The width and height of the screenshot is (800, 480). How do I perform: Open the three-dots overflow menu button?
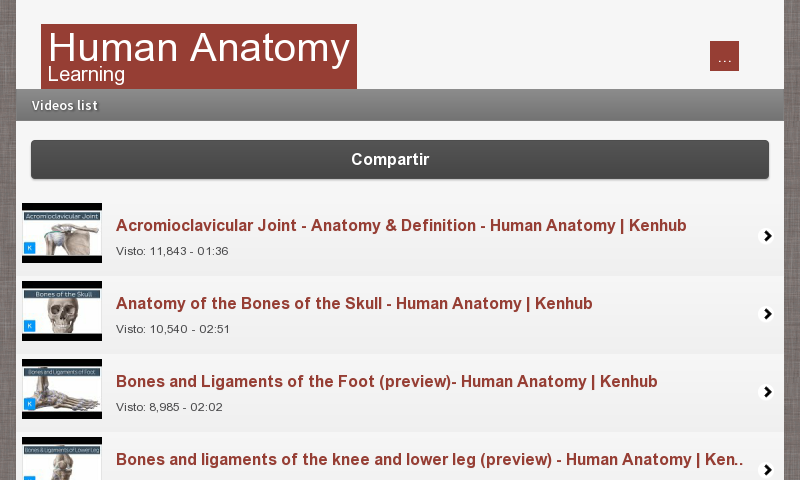pos(724,56)
